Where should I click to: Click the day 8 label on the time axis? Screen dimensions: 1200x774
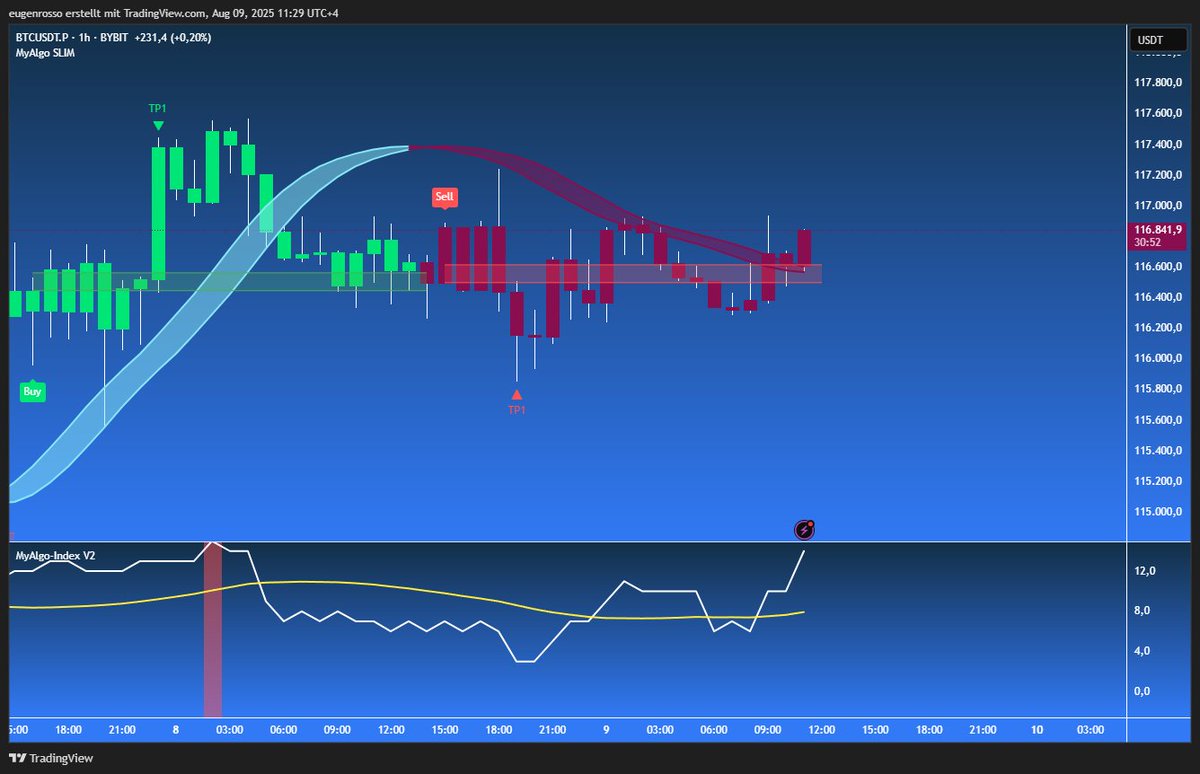click(175, 730)
